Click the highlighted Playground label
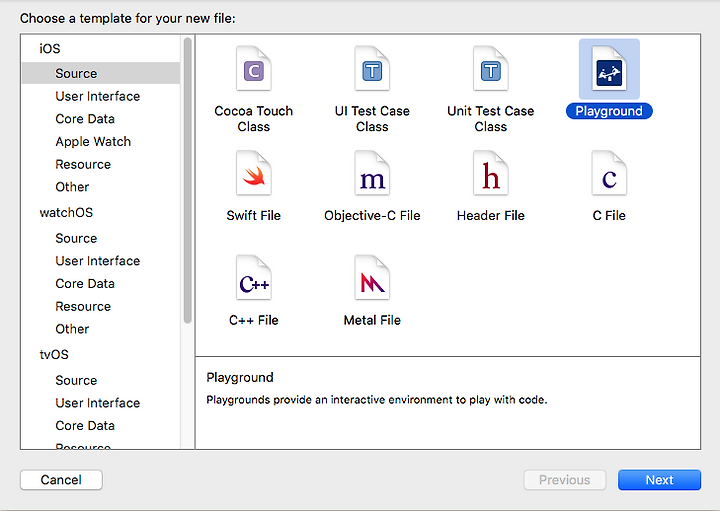 click(x=609, y=111)
